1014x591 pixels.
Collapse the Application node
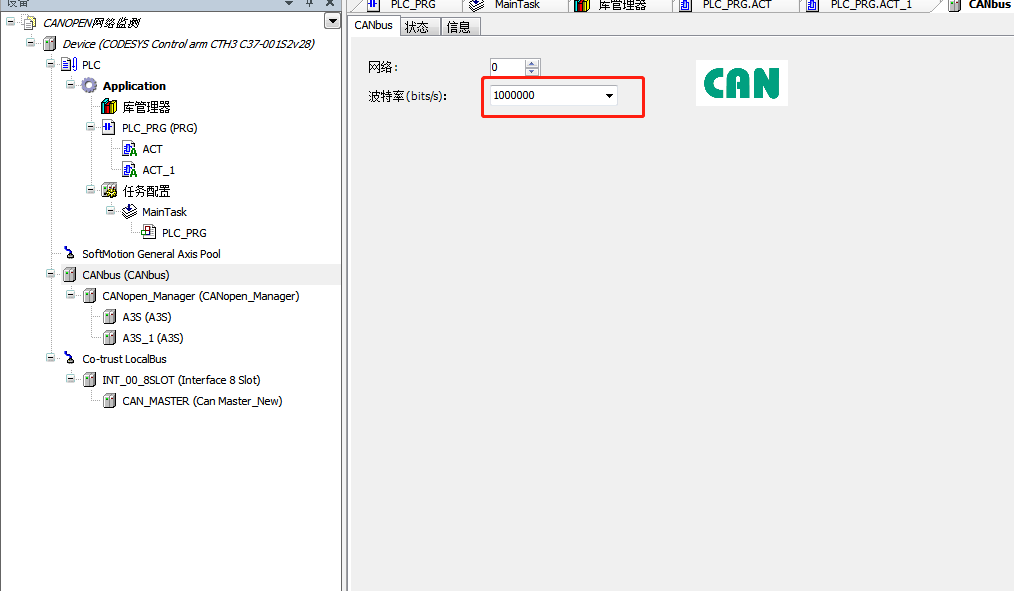70,84
